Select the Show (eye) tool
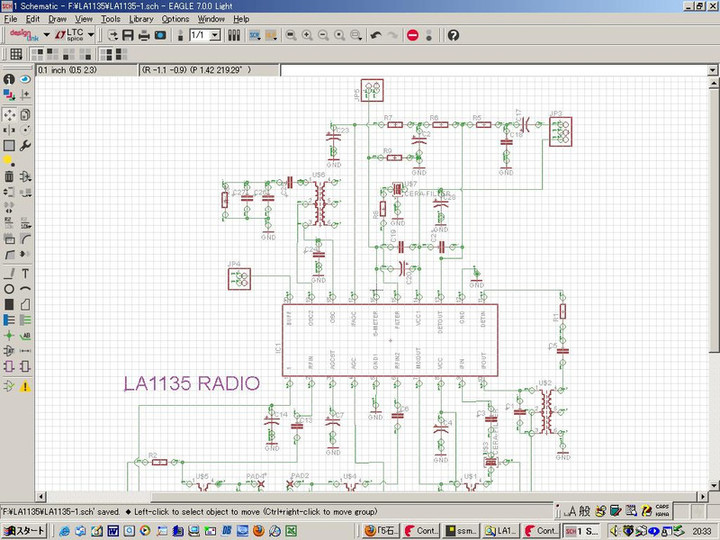 coord(25,79)
